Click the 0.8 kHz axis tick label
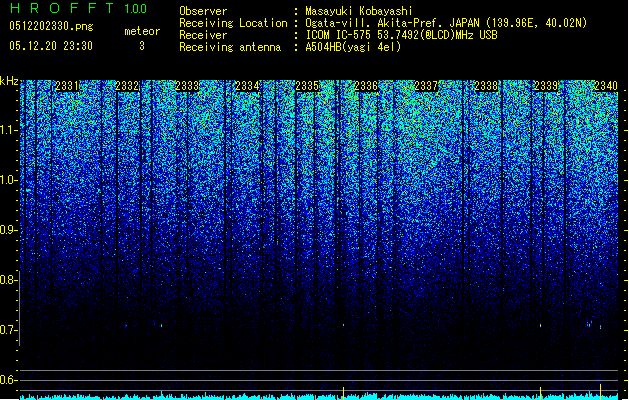 9,280
